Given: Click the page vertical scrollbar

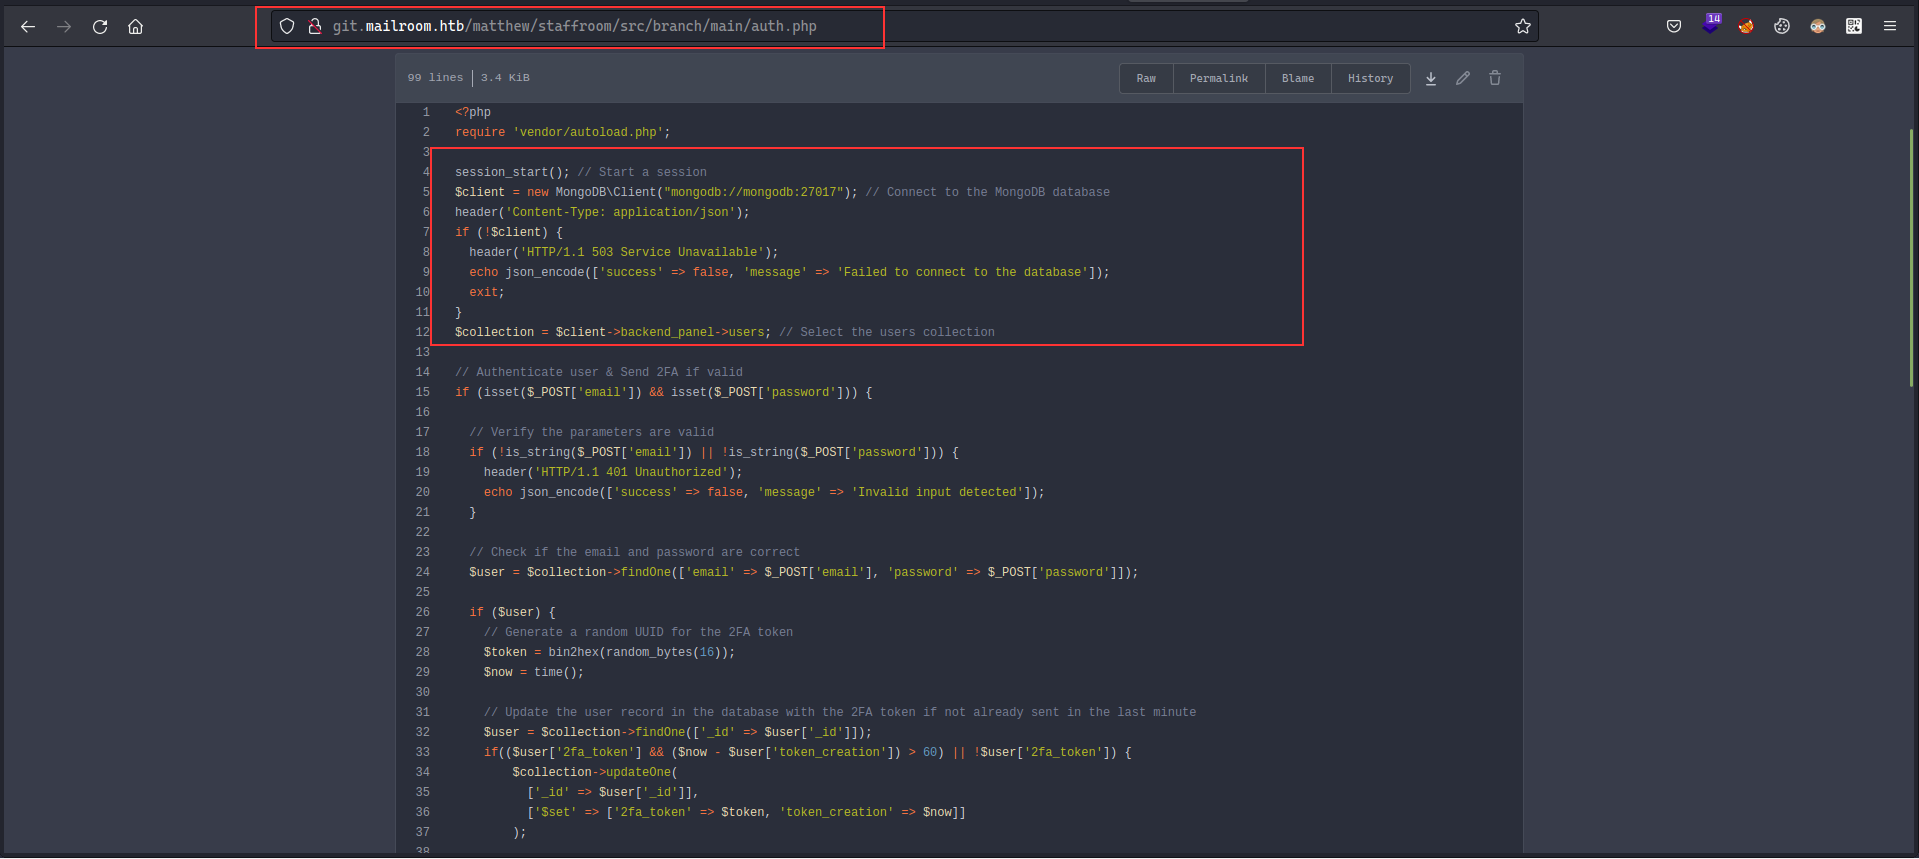Looking at the screenshot, I should [x=1911, y=258].
